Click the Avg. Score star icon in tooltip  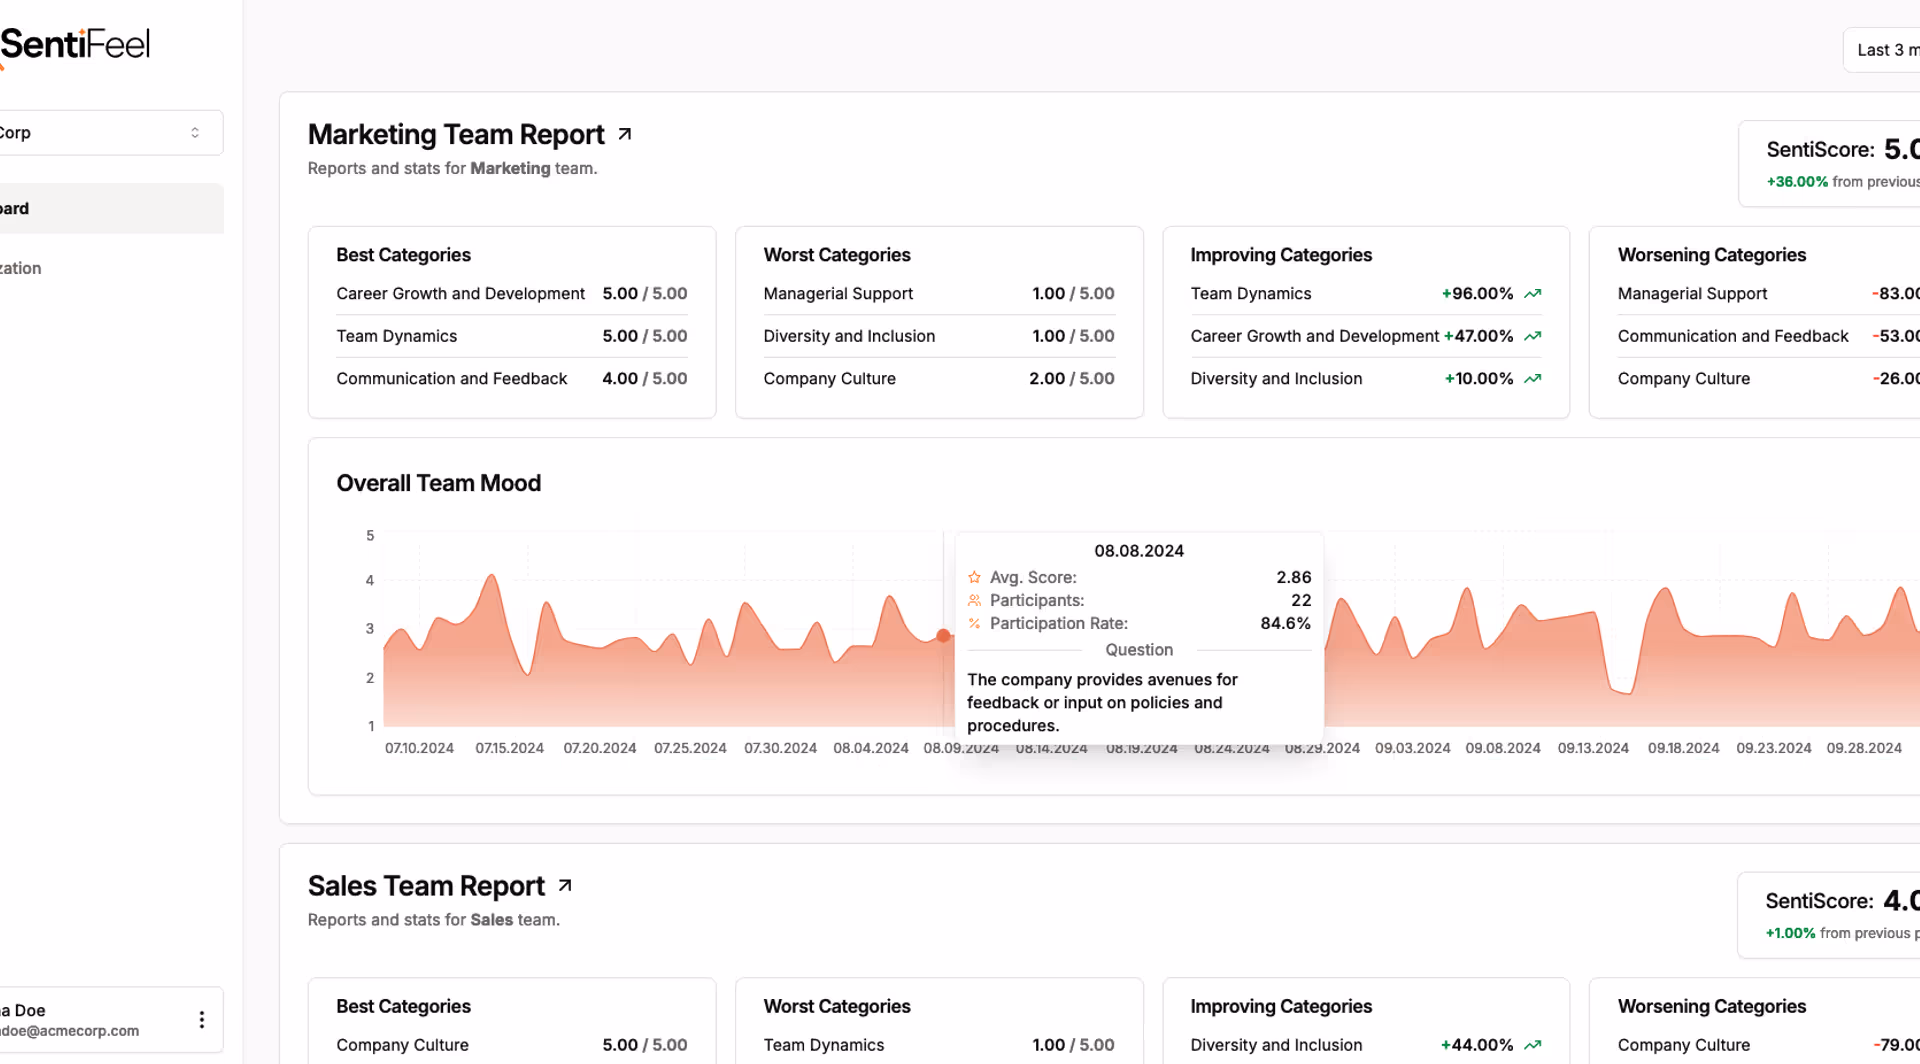point(974,577)
